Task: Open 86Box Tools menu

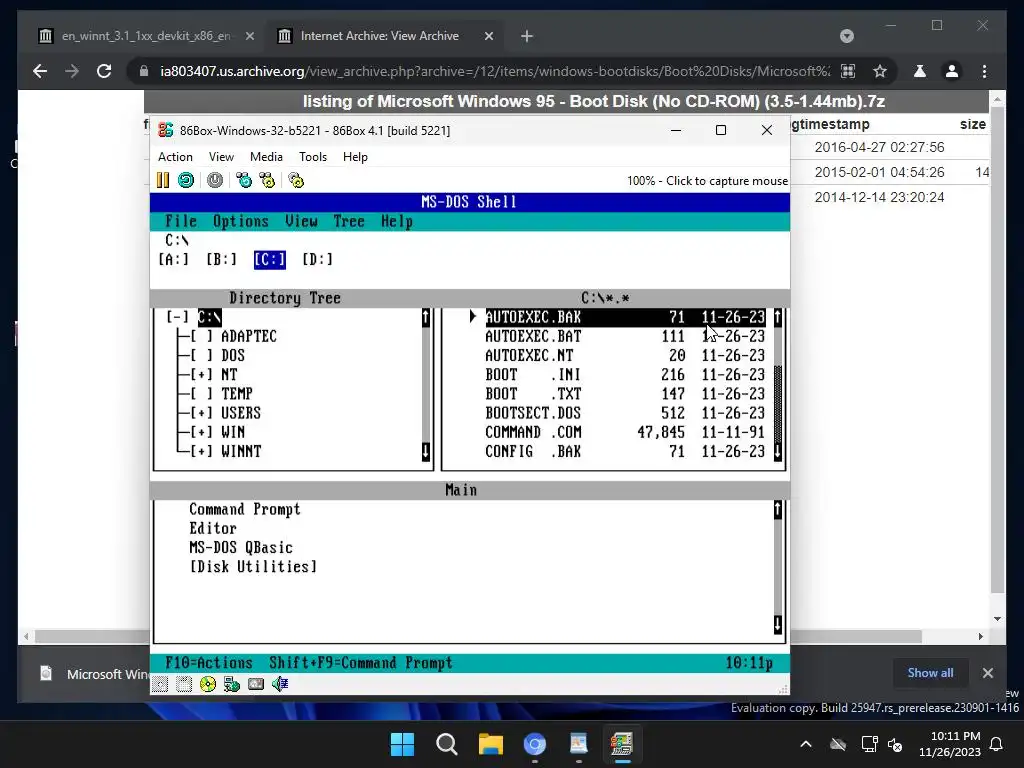Action: [313, 157]
